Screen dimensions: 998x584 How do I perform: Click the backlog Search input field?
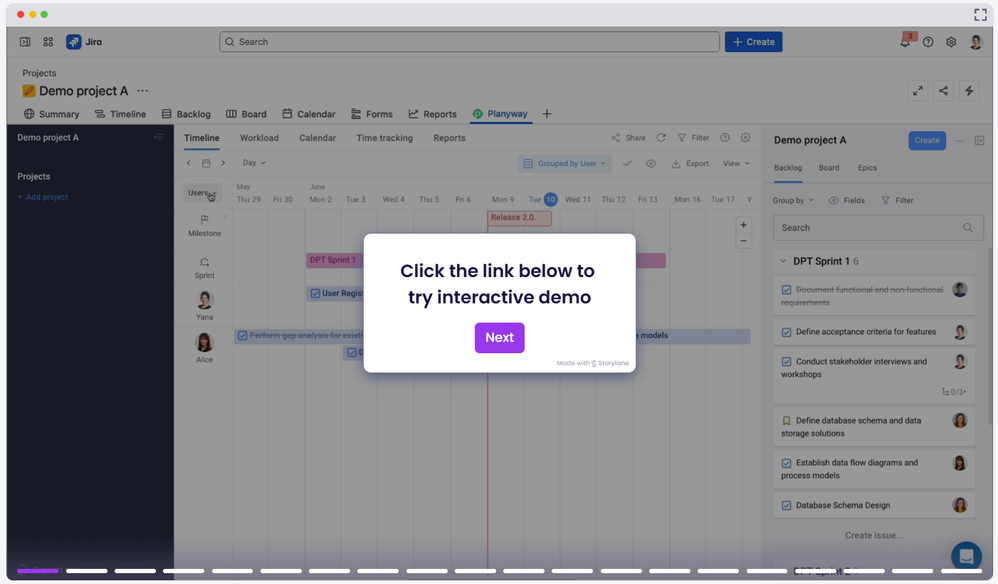878,228
